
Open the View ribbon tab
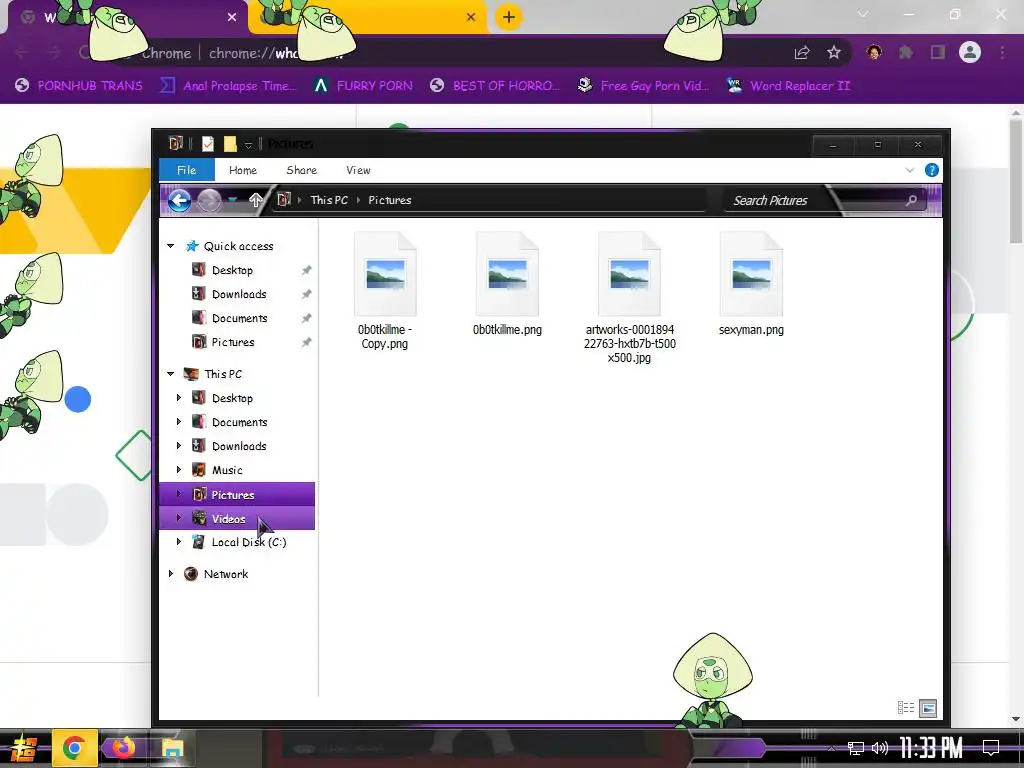click(358, 170)
